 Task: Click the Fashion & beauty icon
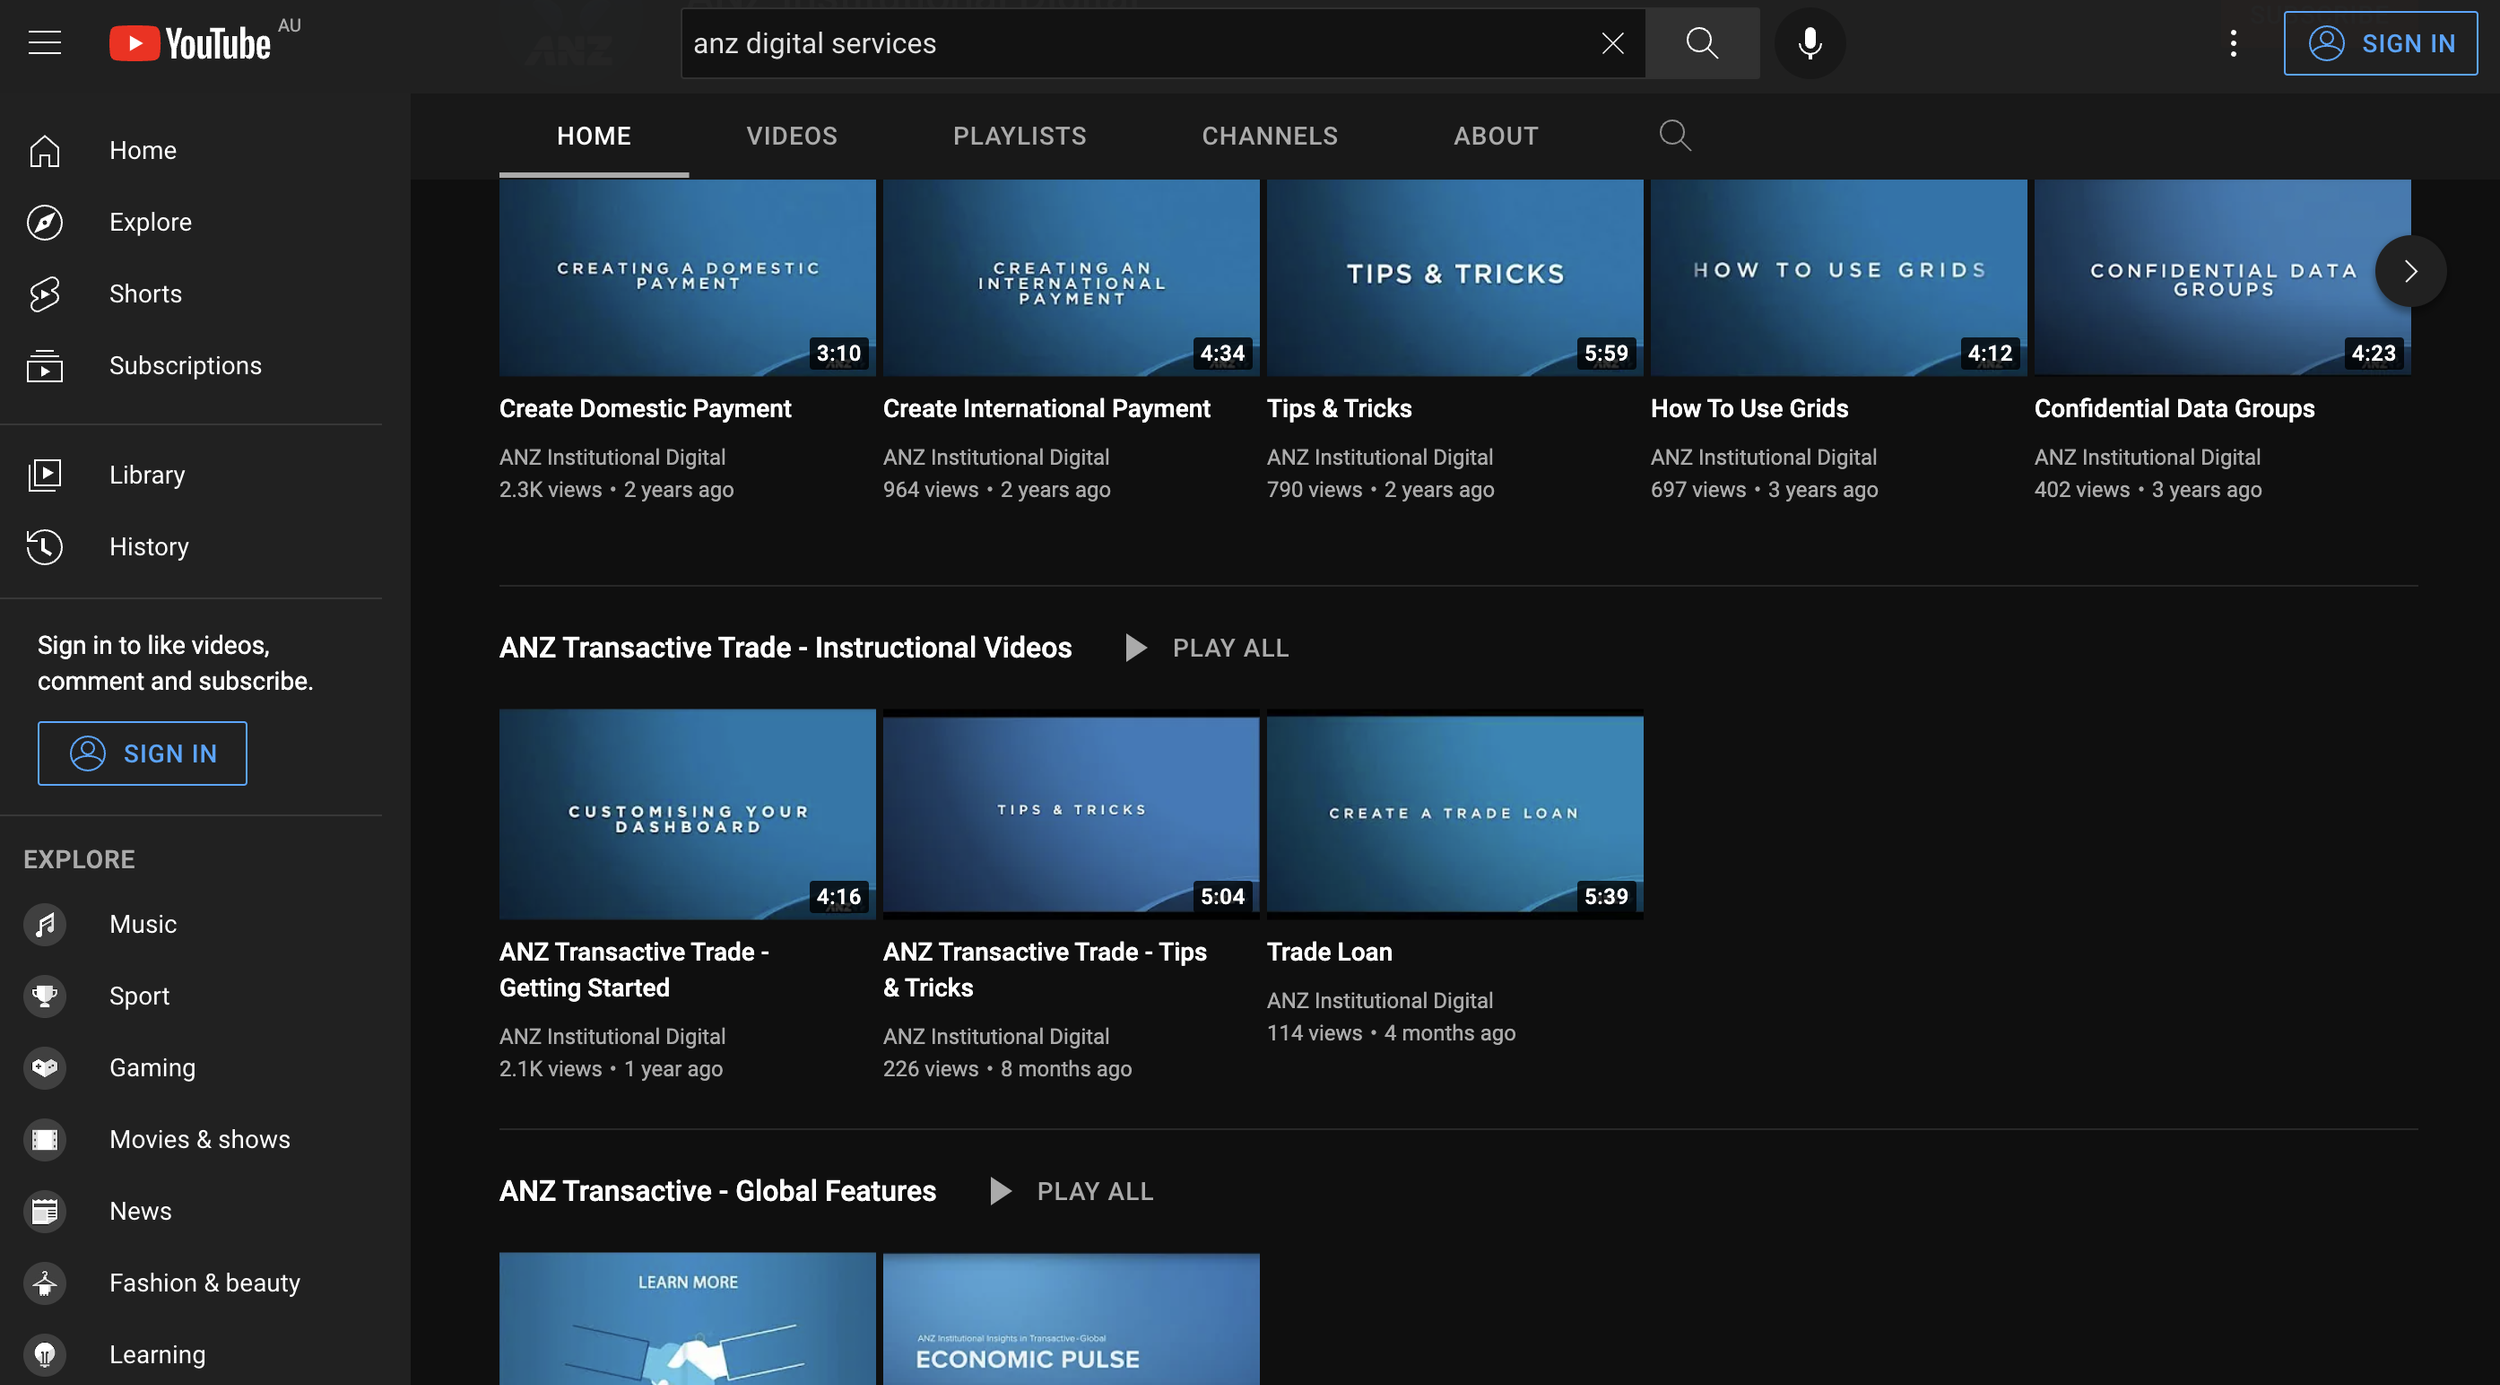pyautogui.click(x=45, y=1283)
